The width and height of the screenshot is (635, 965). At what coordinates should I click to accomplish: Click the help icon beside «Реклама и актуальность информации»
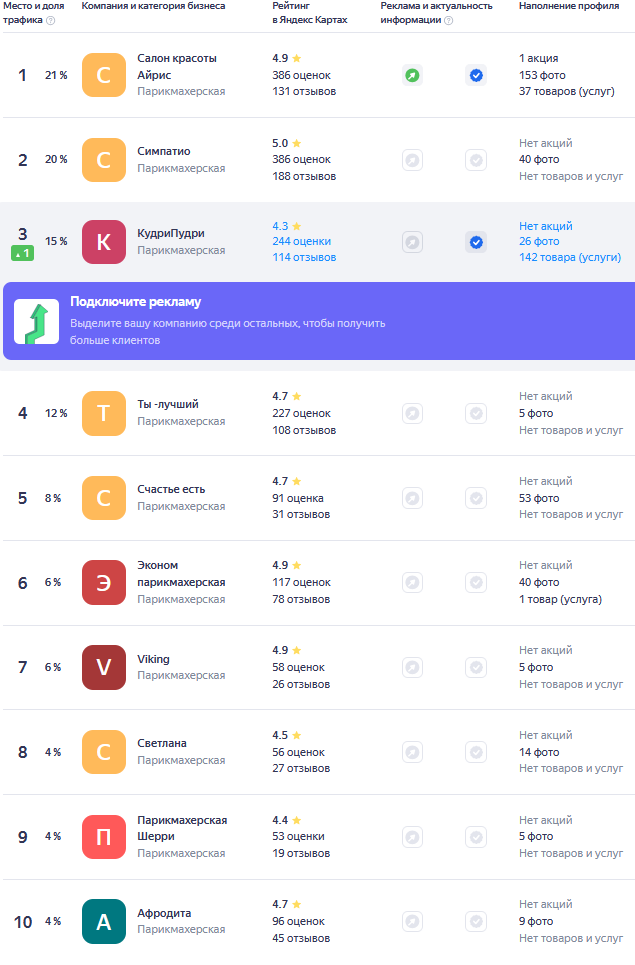[449, 20]
